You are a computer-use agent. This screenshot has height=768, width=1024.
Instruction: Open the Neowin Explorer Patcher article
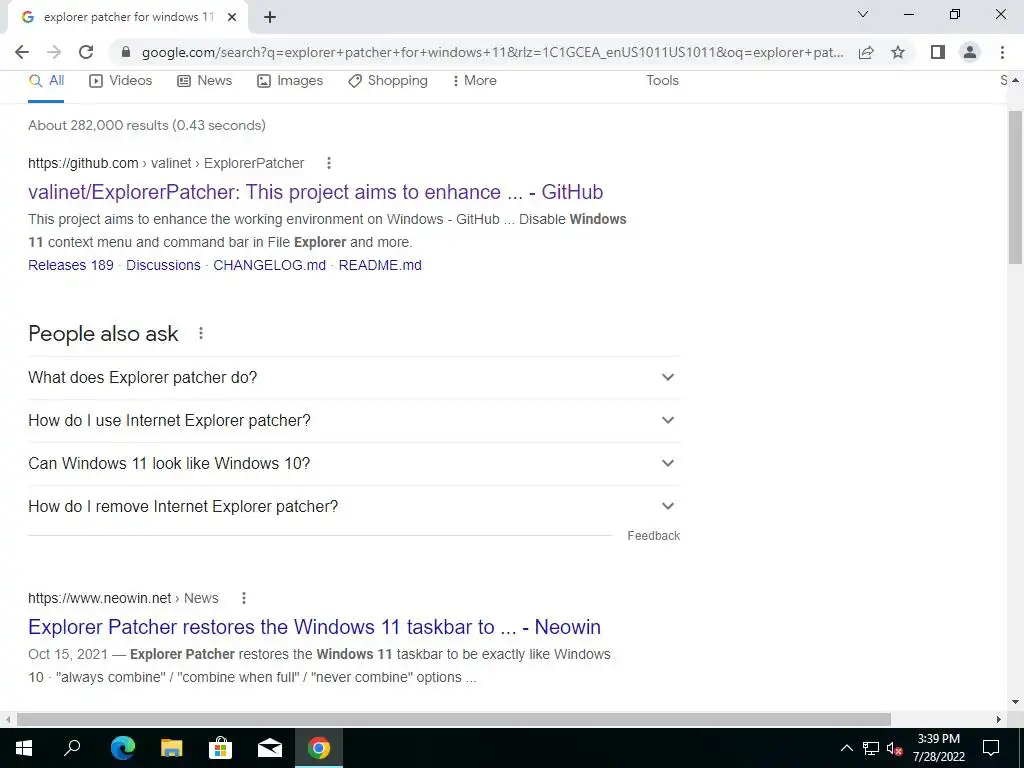(x=314, y=627)
